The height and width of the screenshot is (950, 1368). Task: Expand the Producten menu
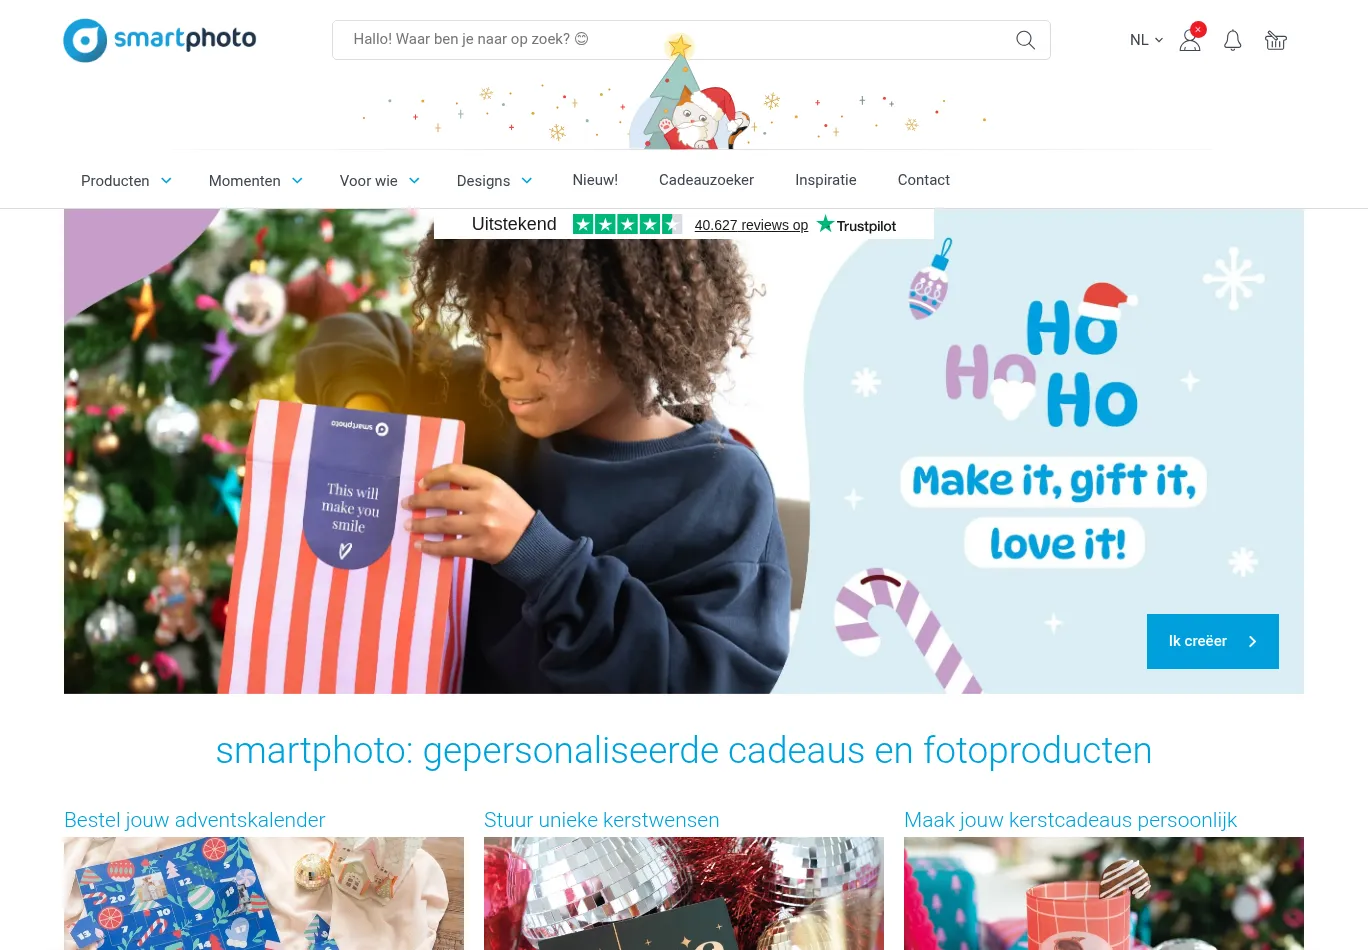126,180
